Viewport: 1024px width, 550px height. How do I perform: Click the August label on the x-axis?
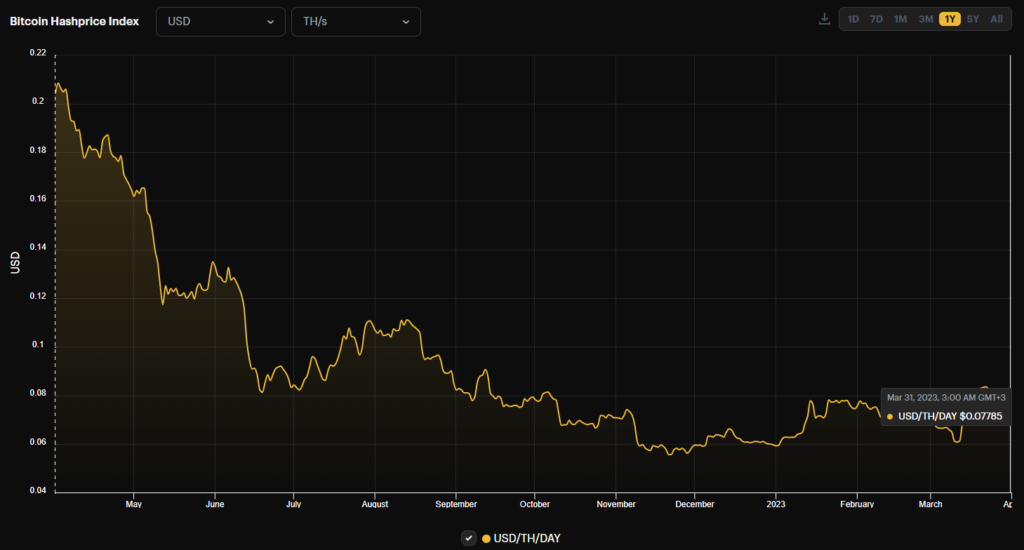click(373, 504)
